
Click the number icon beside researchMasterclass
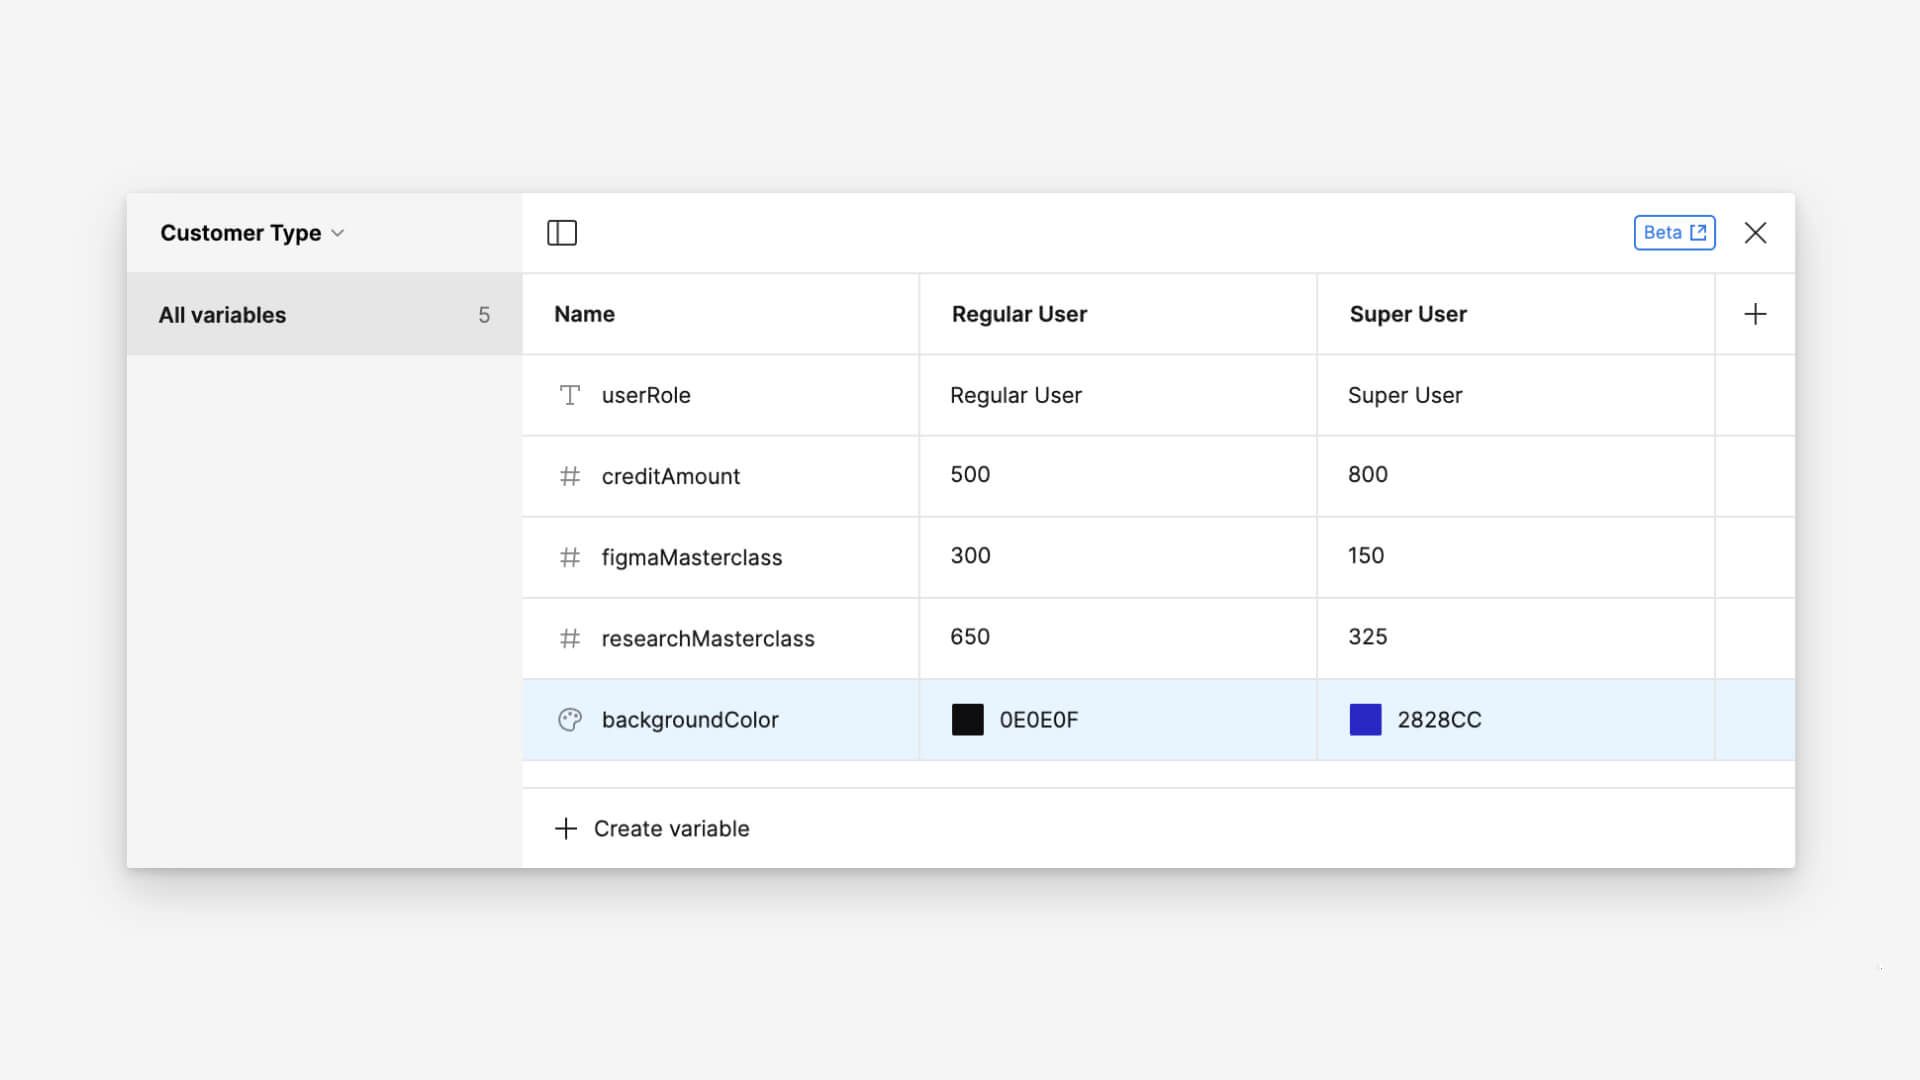click(570, 638)
